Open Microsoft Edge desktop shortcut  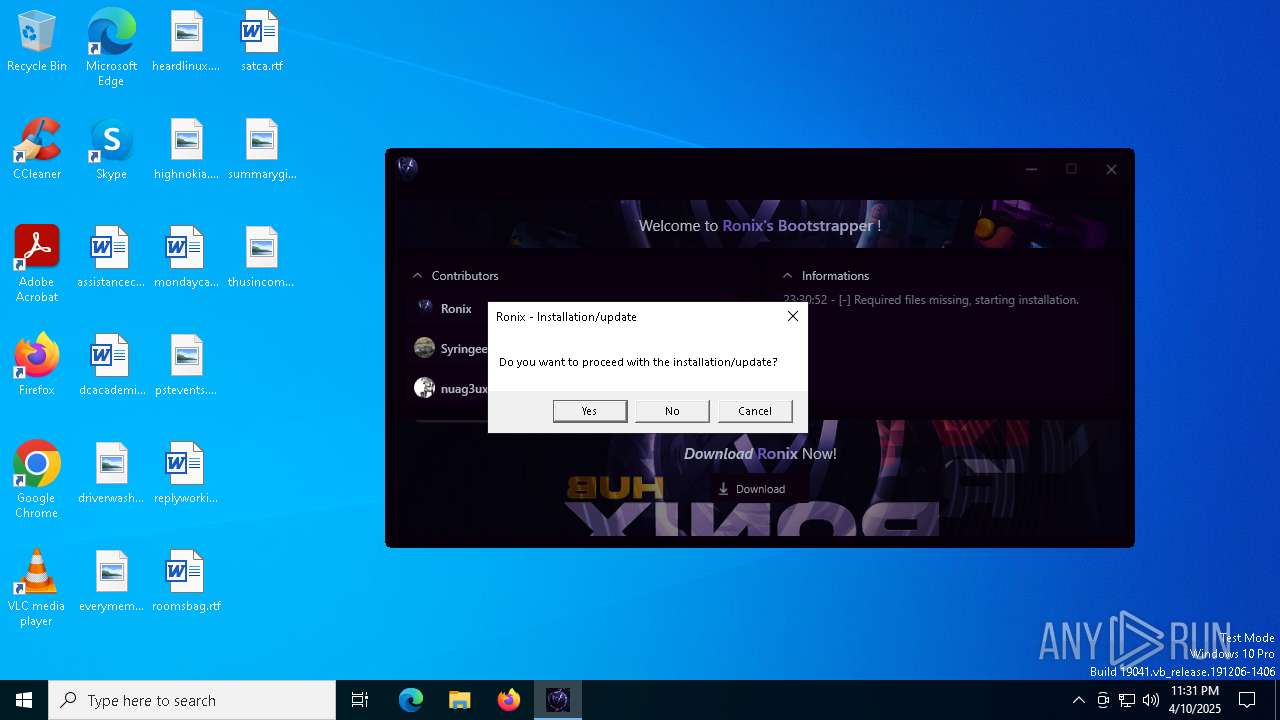111,48
